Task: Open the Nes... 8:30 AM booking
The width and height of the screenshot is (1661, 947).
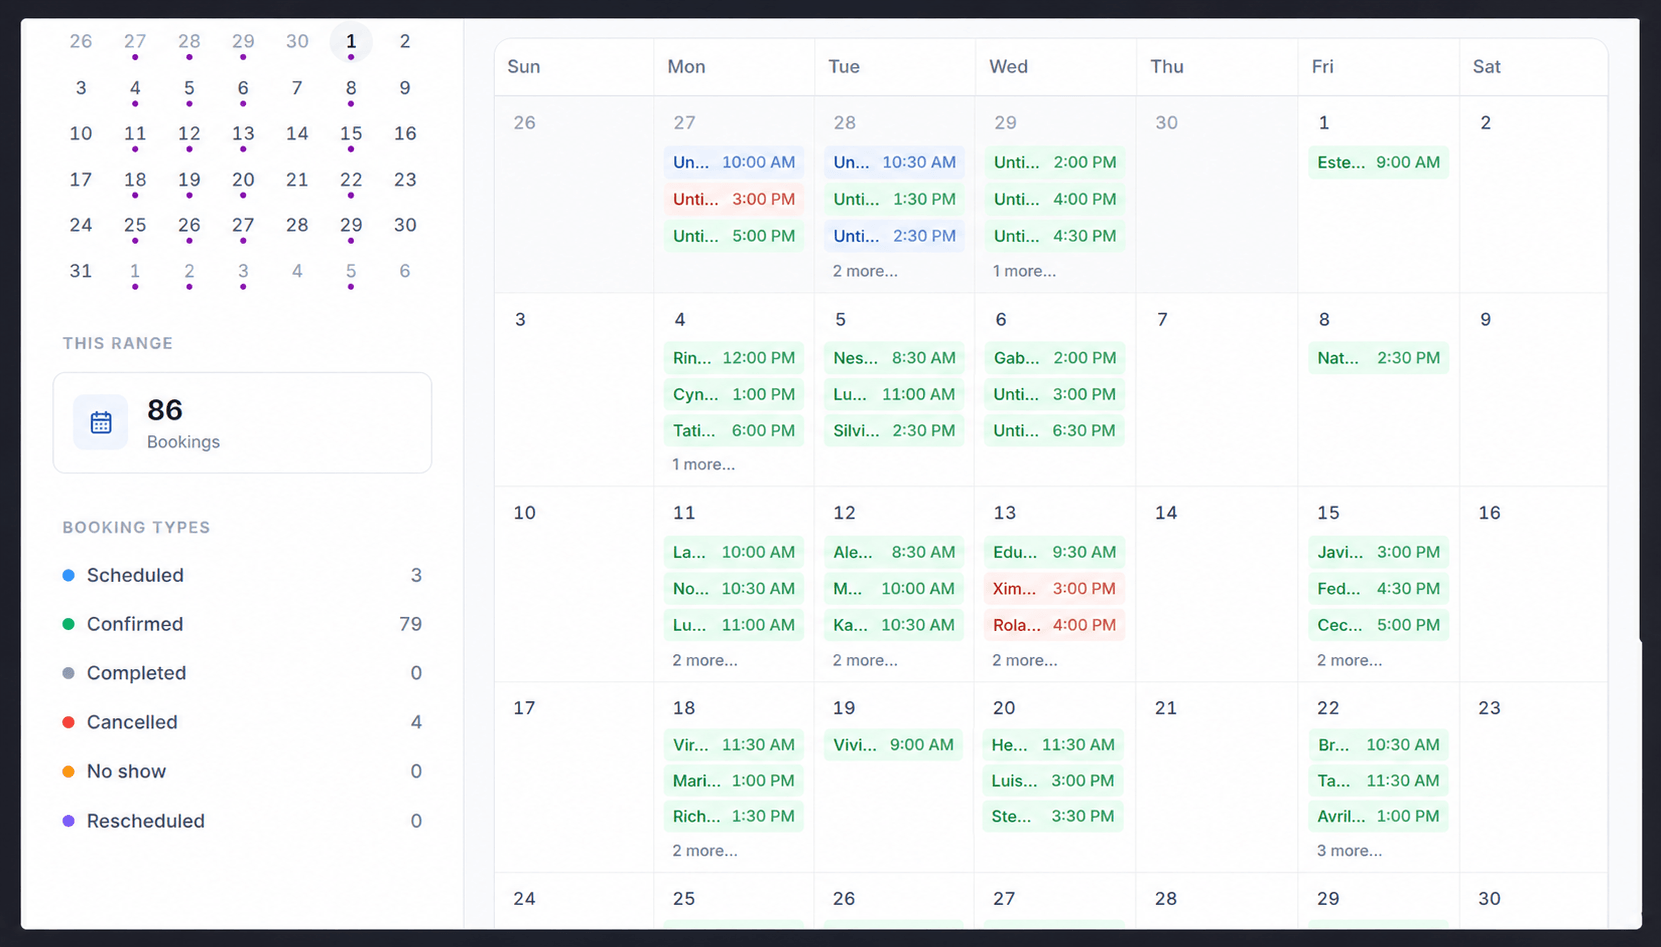Action: pyautogui.click(x=894, y=358)
